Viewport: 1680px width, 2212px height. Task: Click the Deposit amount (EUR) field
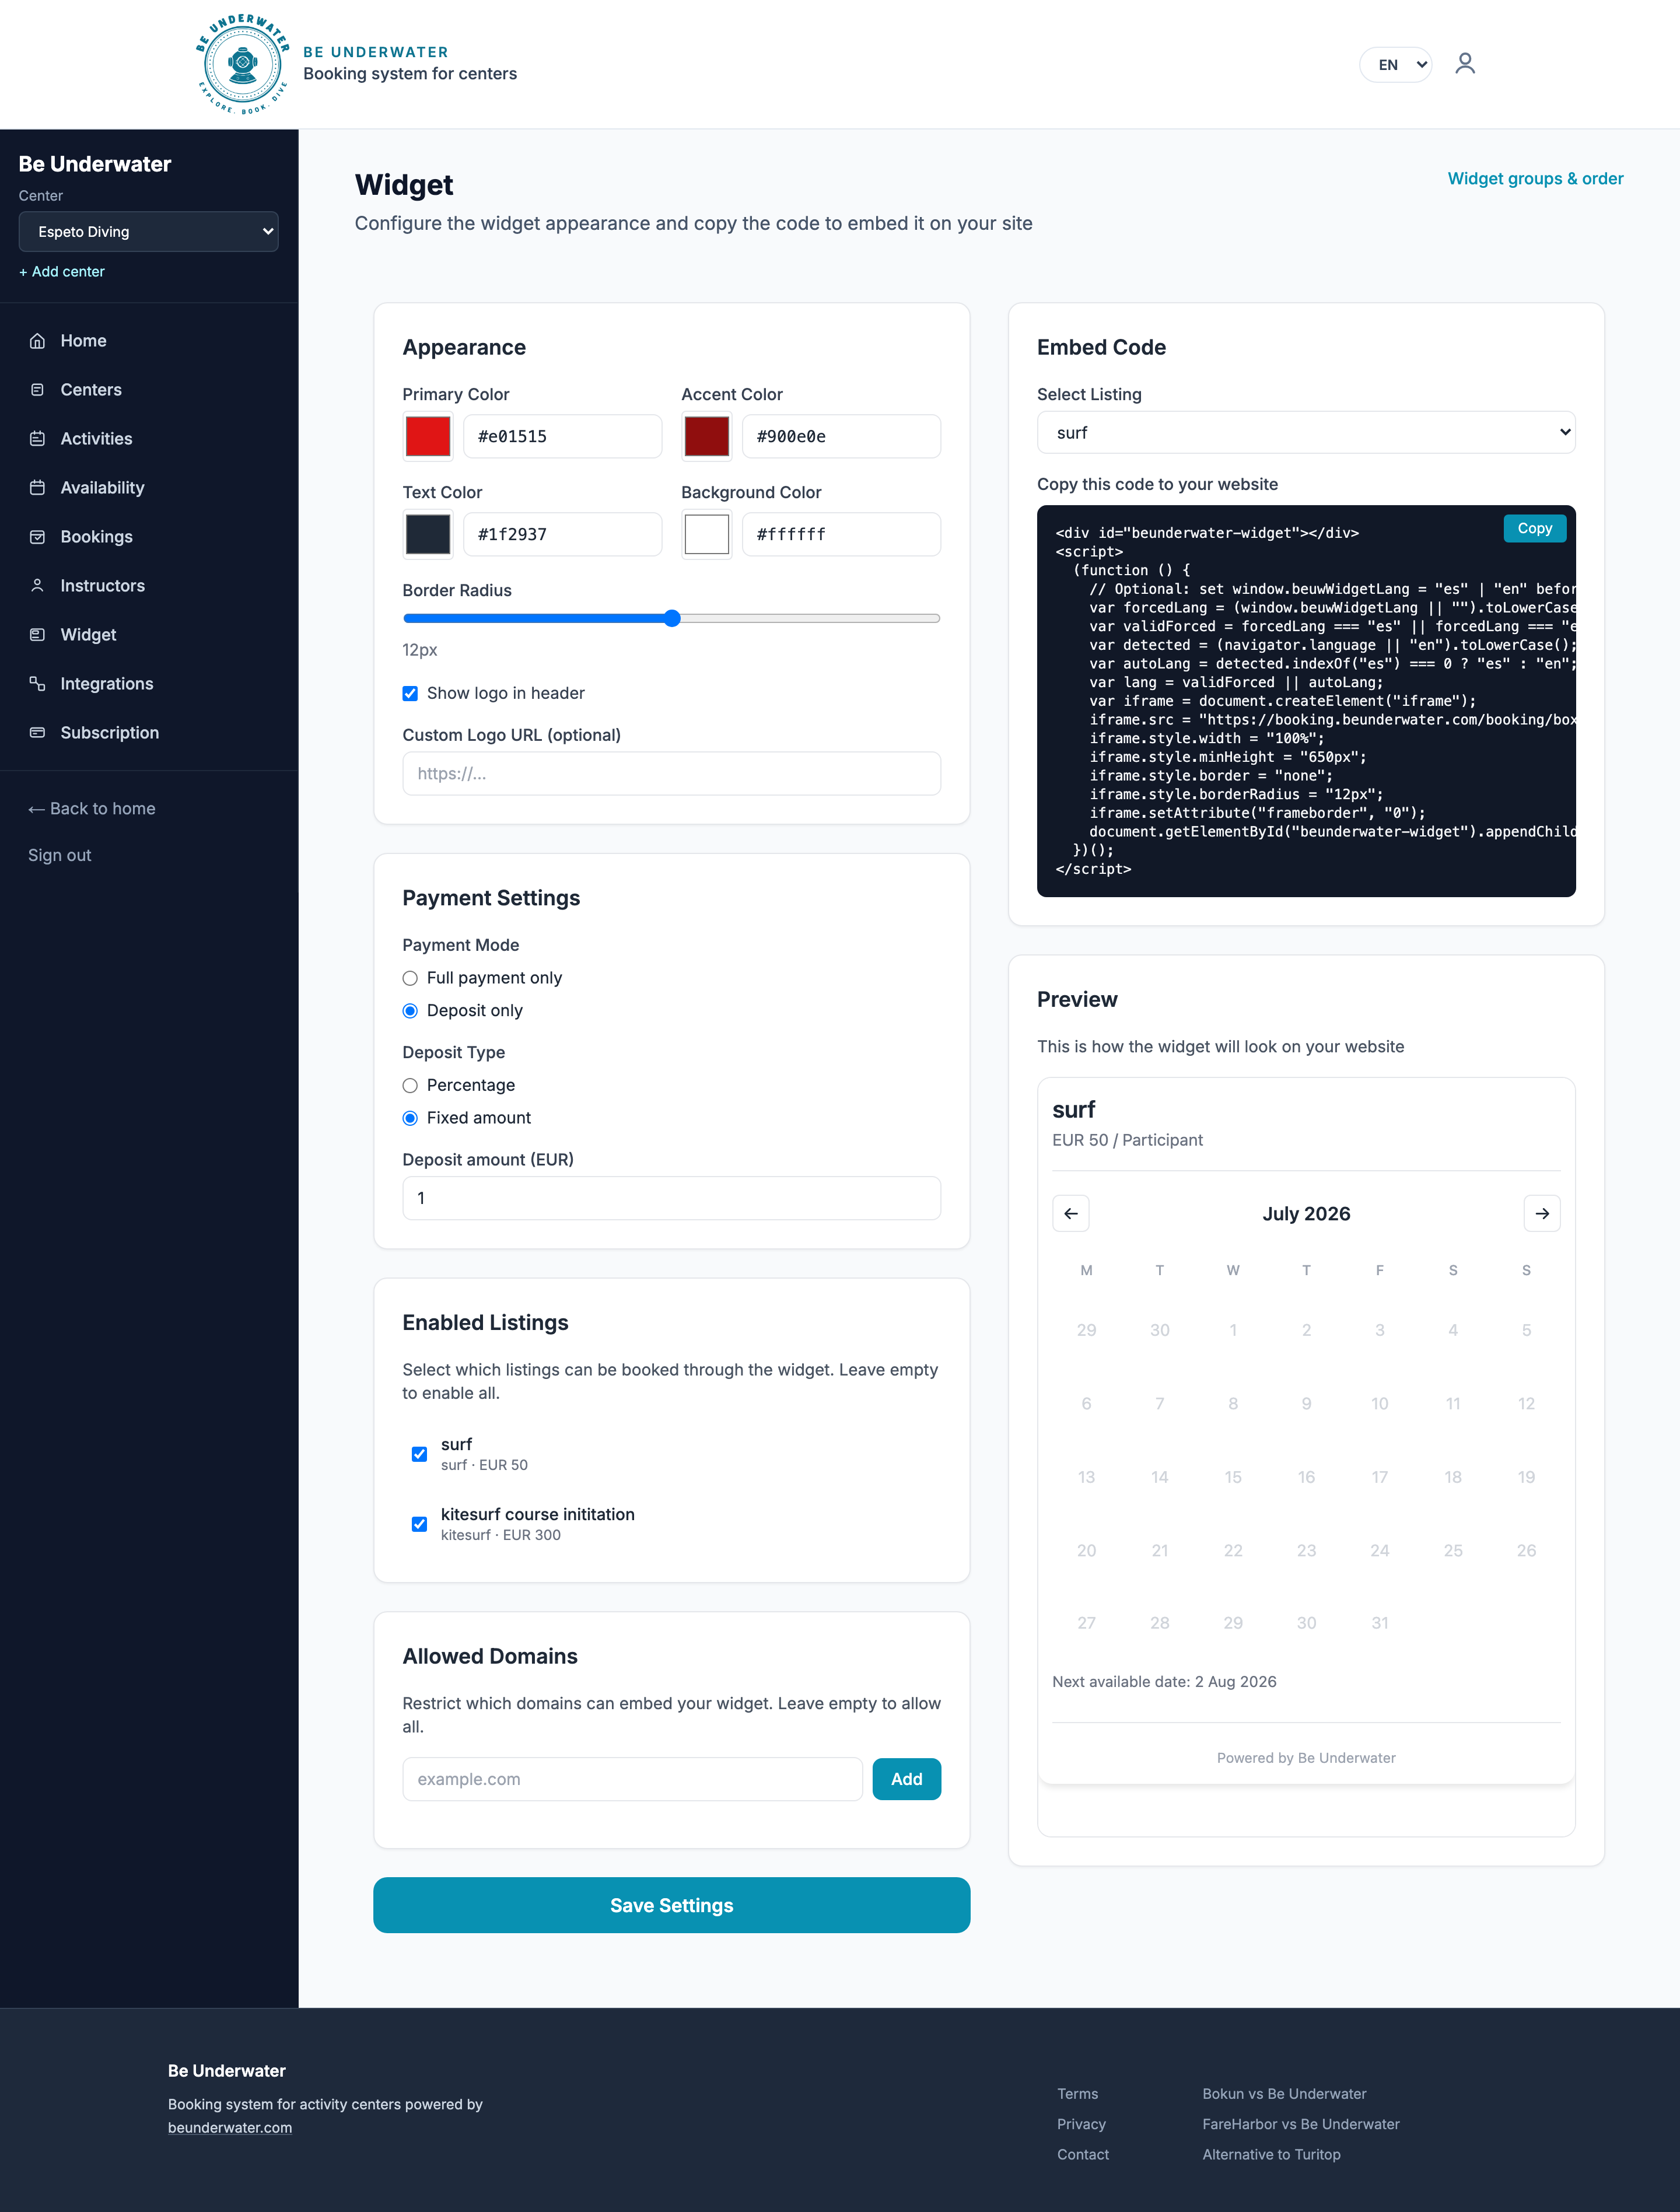point(671,1199)
